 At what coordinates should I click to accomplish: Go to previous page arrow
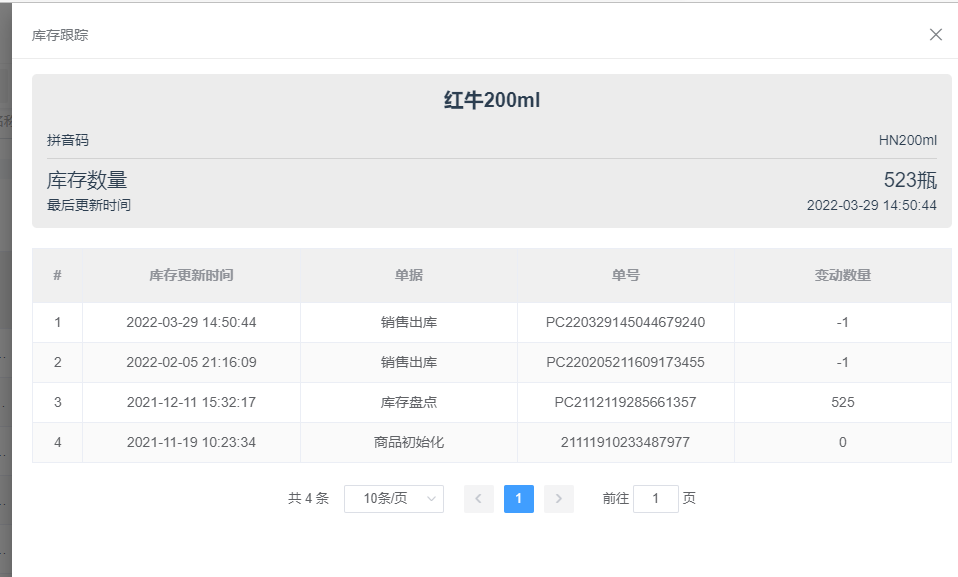click(479, 499)
